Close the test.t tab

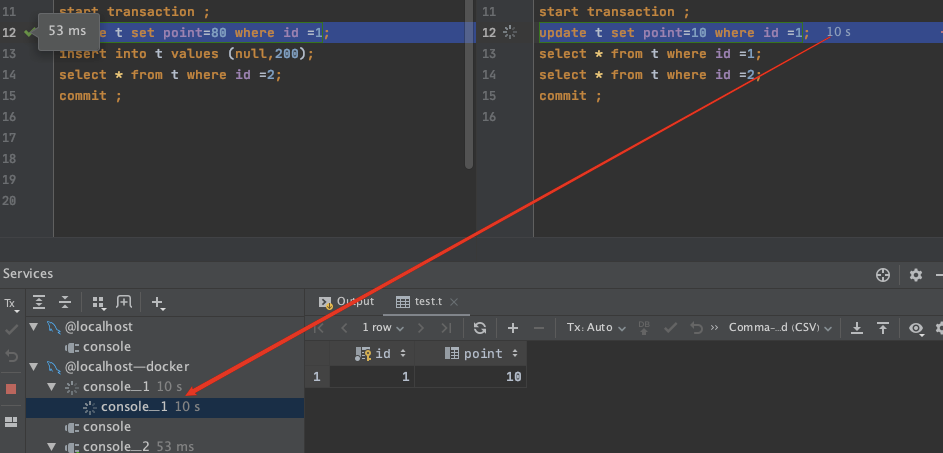tap(454, 301)
